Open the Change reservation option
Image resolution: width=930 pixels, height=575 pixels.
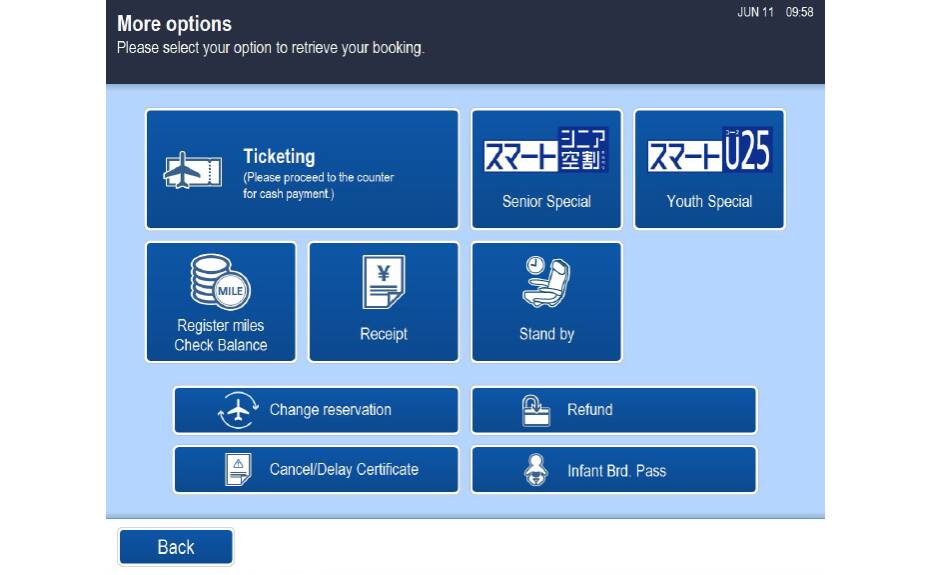tap(330, 410)
